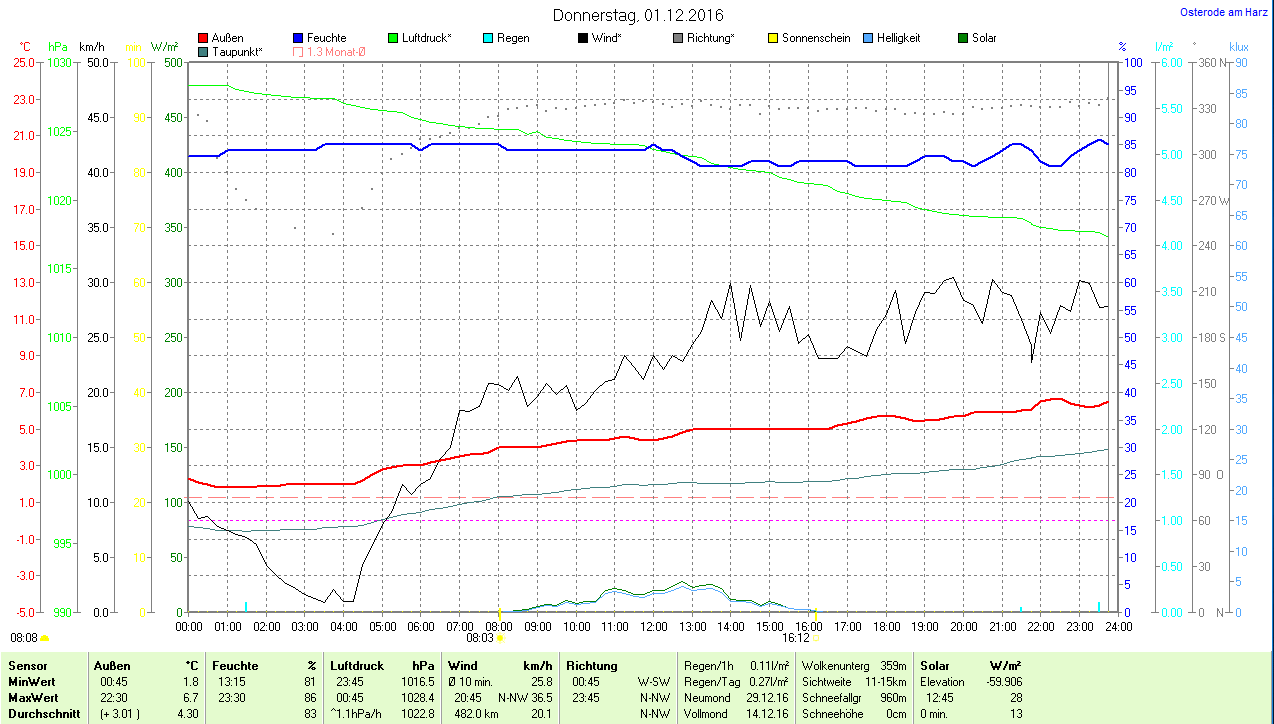Click the teal Taupunkt legend square
Viewport: 1274px width, 724px height.
point(203,51)
